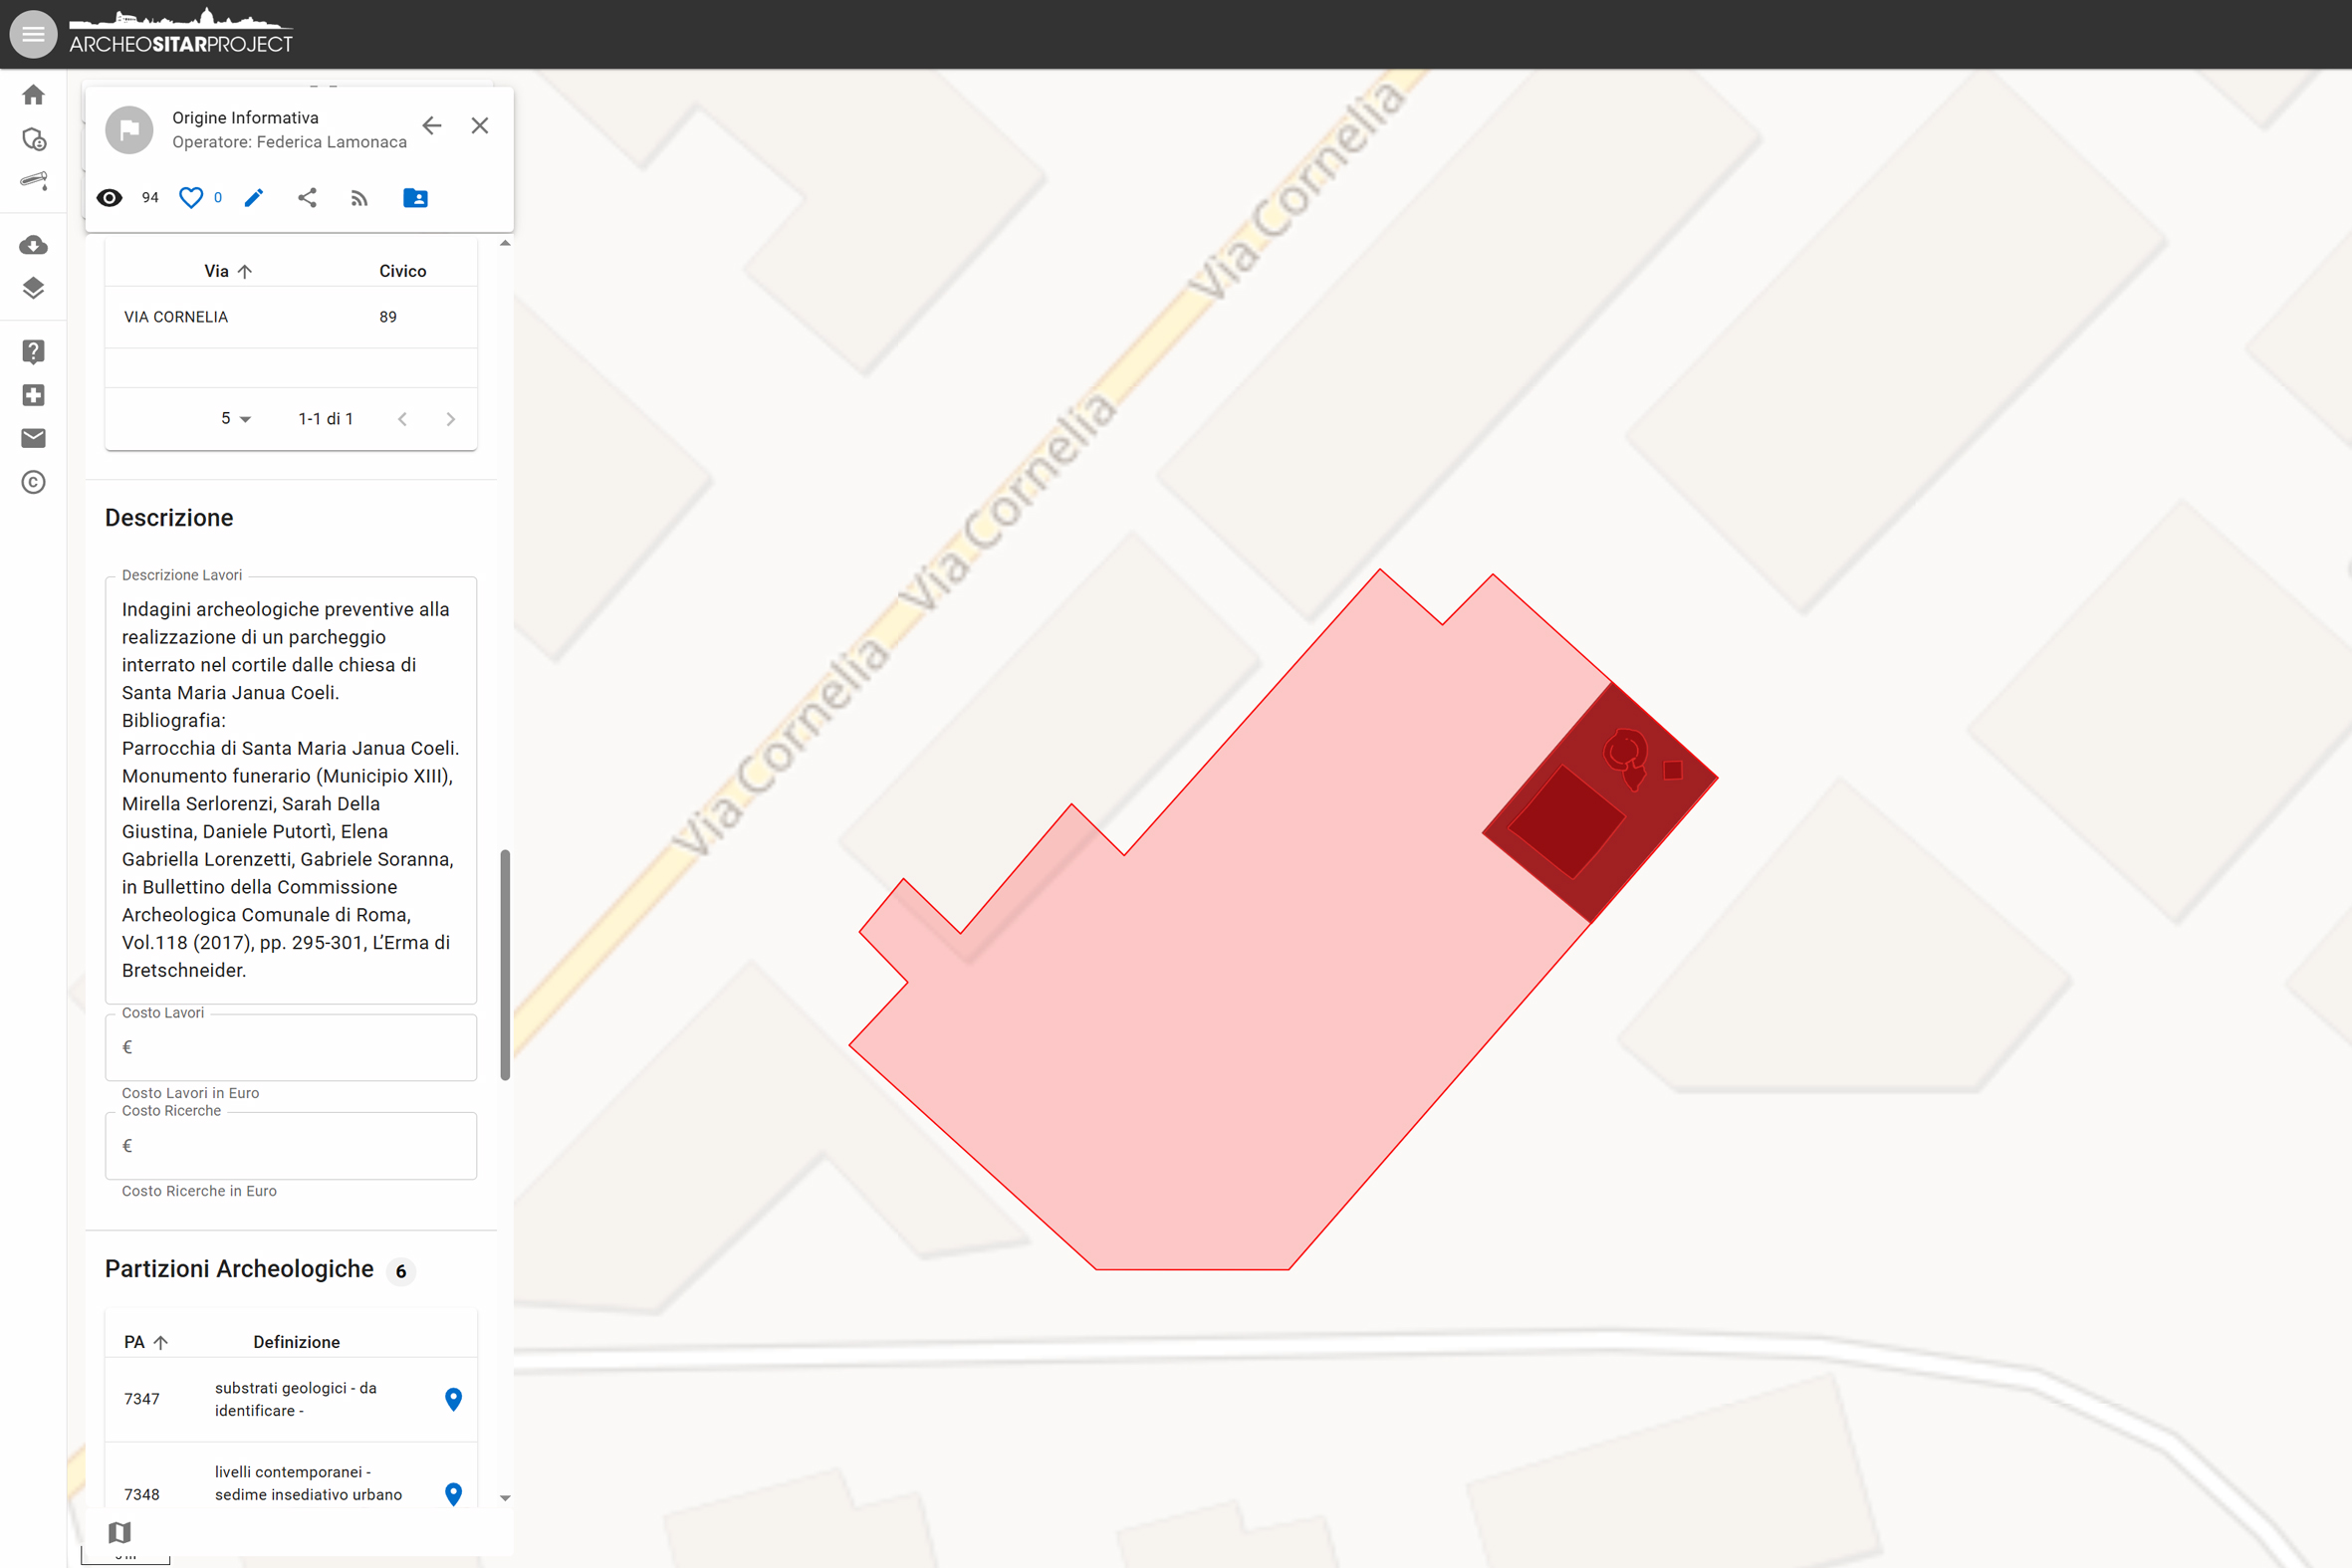This screenshot has width=2352, height=1568.
Task: Sort the table by the Via column
Action: tap(217, 271)
